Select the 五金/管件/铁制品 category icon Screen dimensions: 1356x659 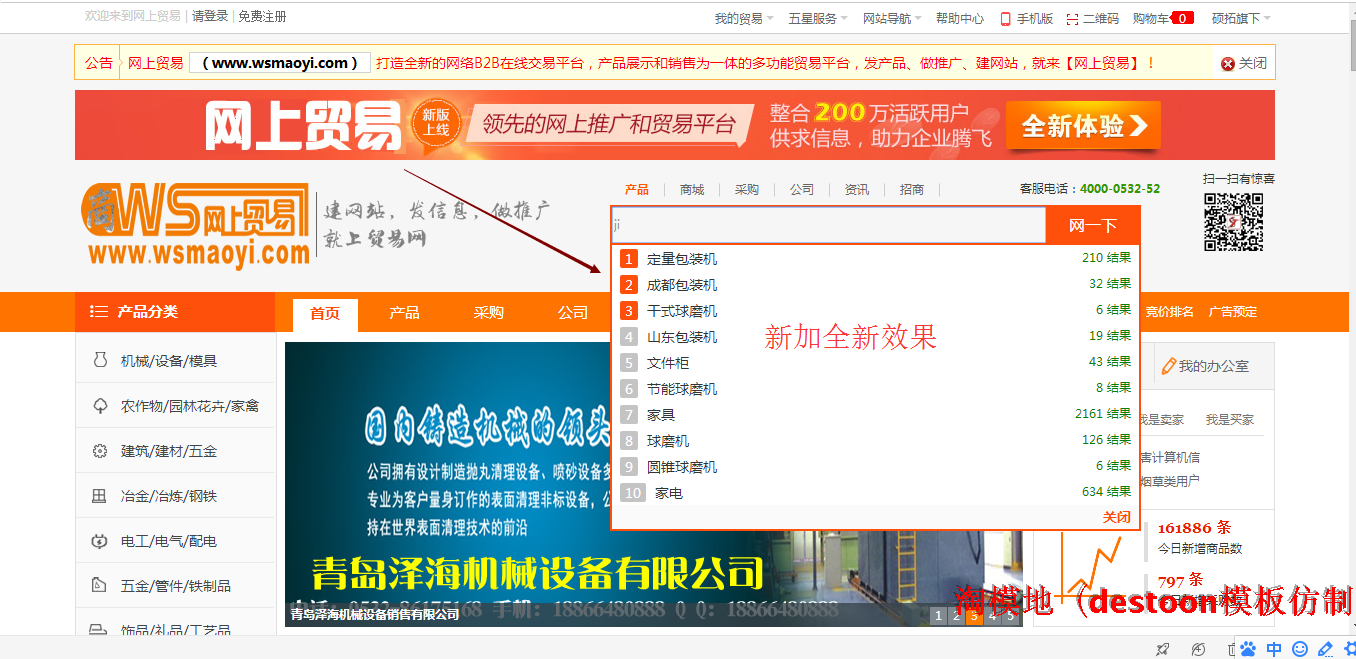[99, 585]
